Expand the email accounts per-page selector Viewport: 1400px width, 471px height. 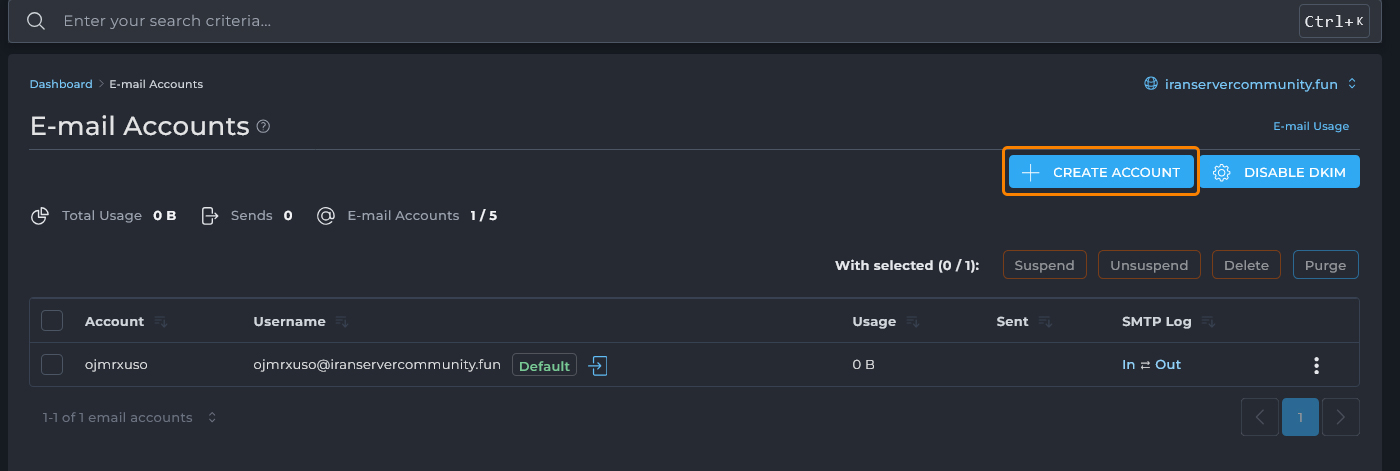coord(212,418)
